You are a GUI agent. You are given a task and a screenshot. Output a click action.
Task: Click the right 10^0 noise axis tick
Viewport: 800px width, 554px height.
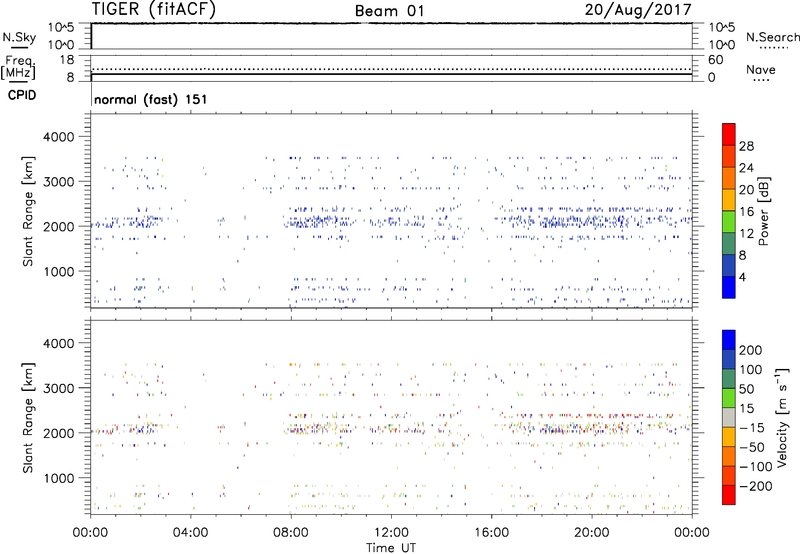point(721,45)
